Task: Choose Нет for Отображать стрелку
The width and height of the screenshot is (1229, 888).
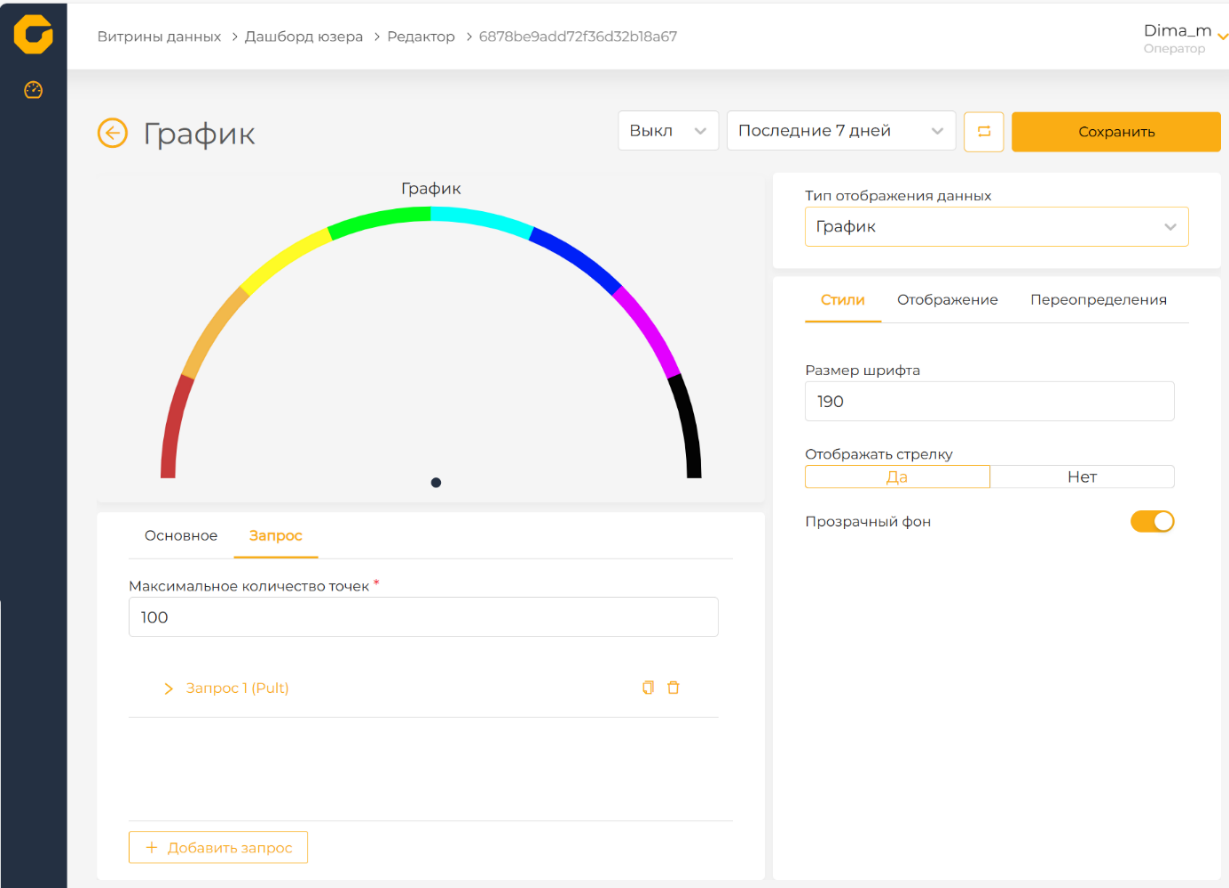Action: [1082, 477]
